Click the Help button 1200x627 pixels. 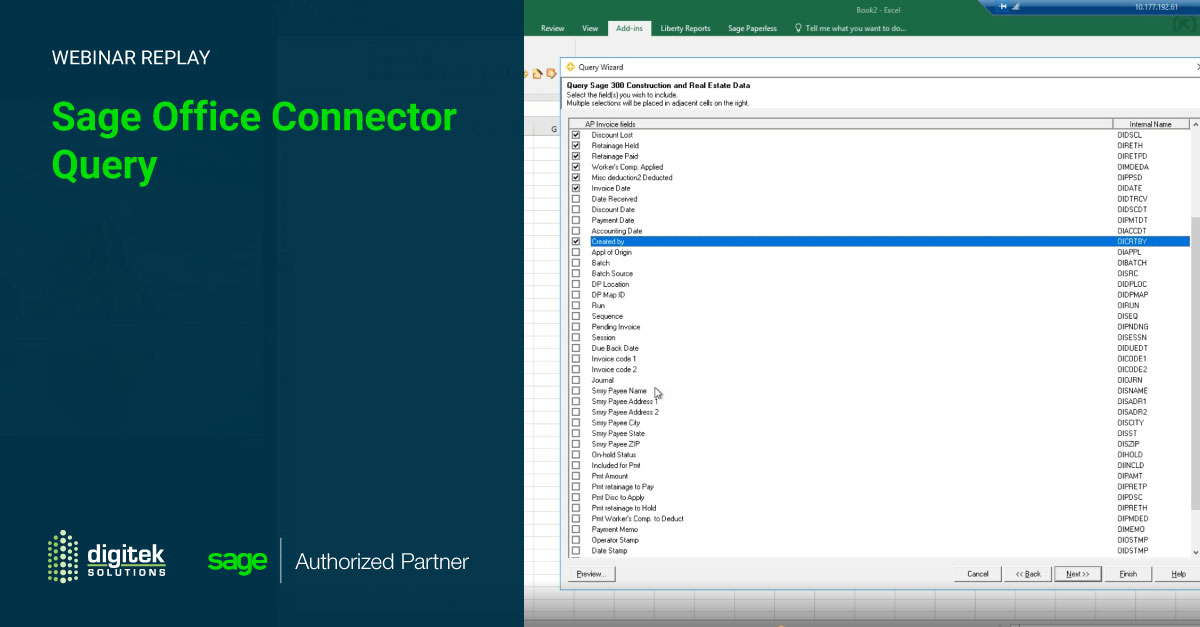(1178, 574)
